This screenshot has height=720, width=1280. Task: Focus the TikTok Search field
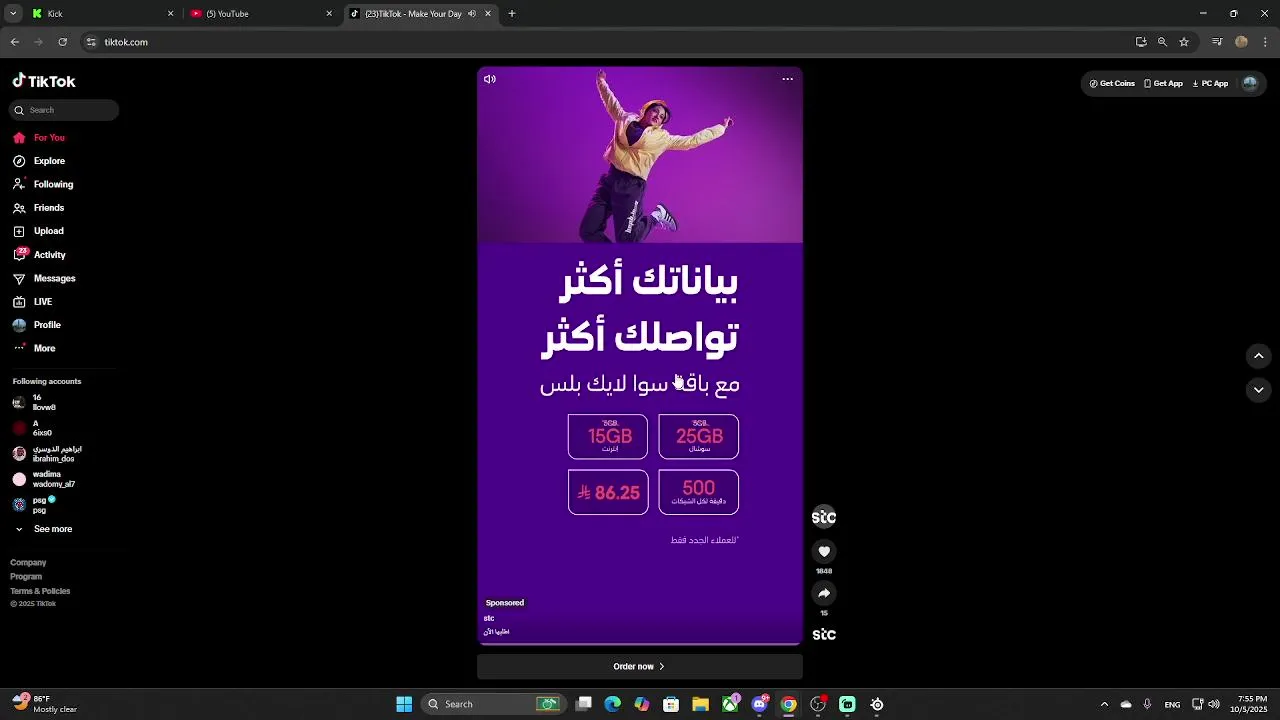click(x=65, y=110)
